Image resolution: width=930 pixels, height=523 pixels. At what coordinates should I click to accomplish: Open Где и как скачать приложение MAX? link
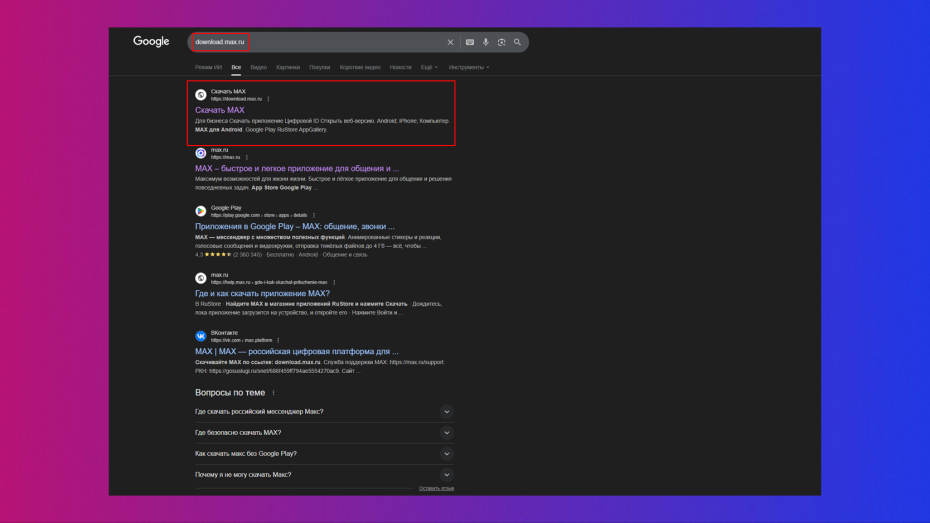click(x=262, y=294)
